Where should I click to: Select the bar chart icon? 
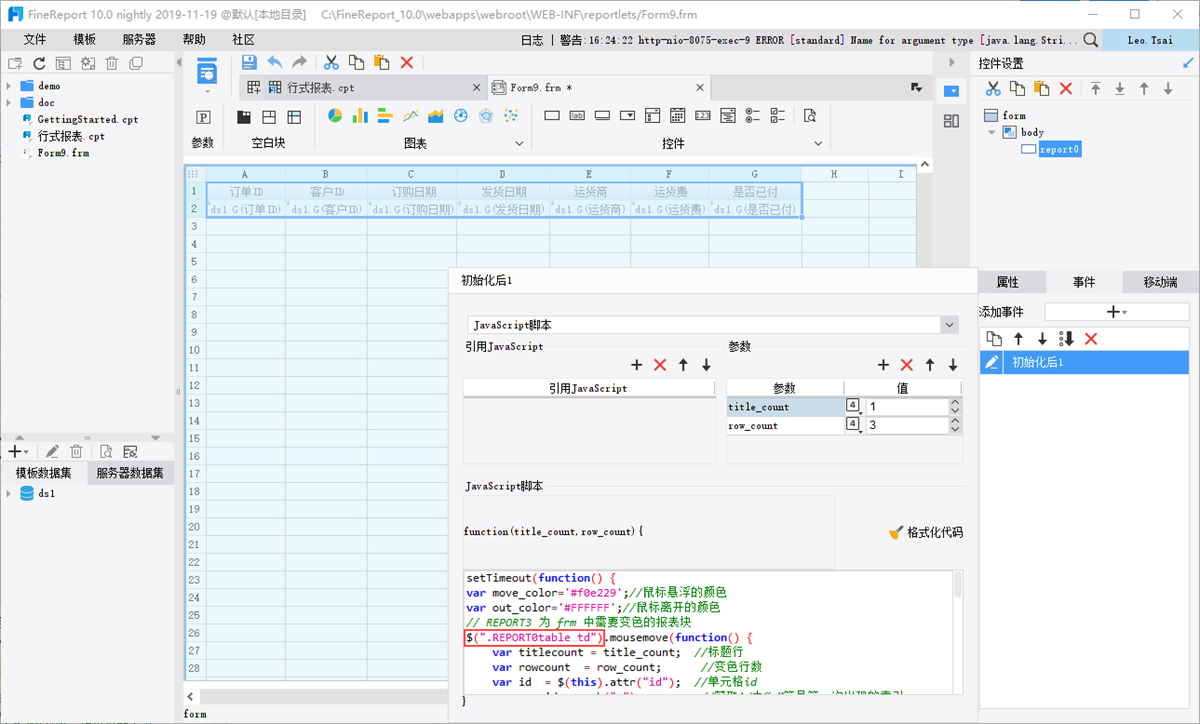tap(360, 116)
